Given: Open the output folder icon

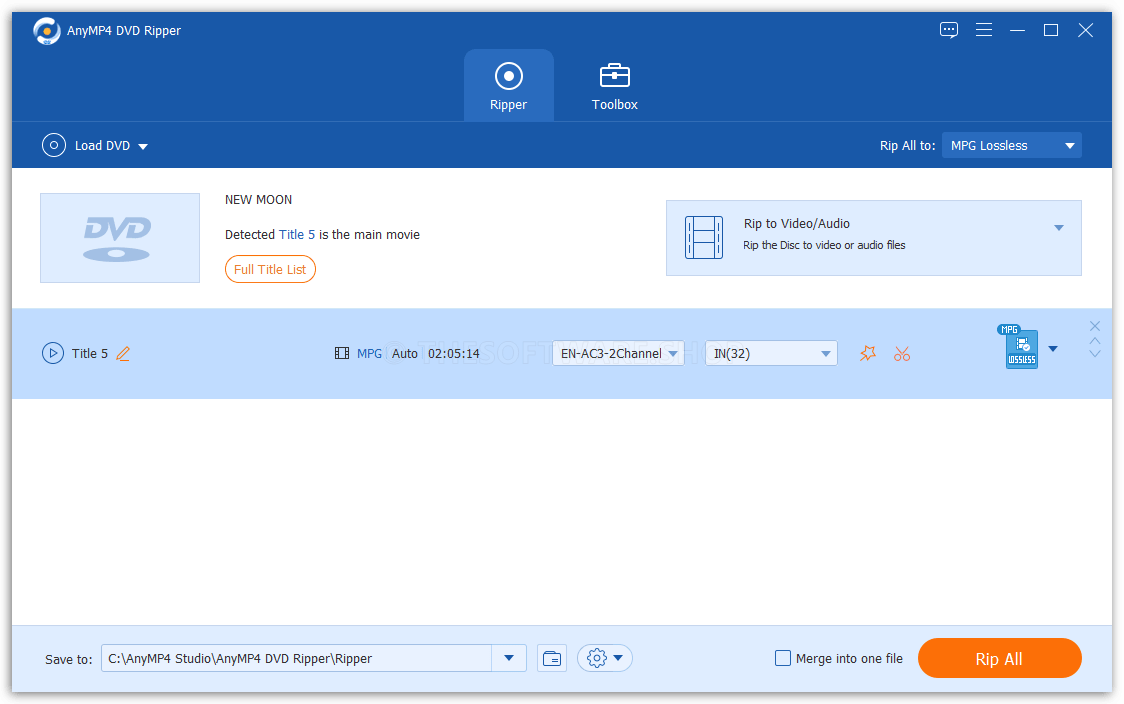Looking at the screenshot, I should [x=552, y=659].
